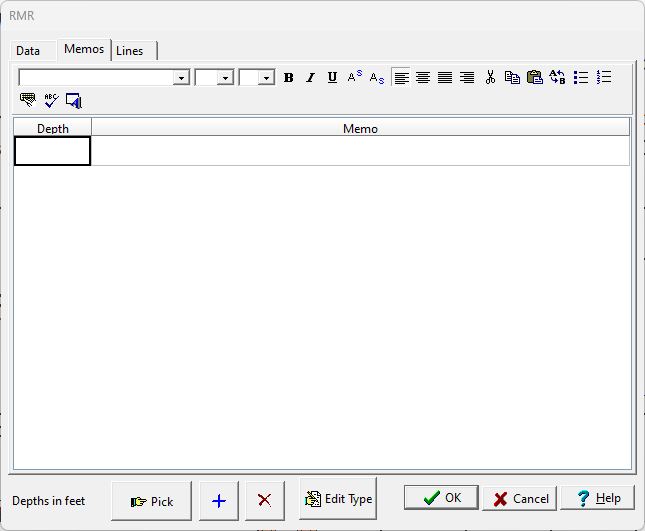Cut selection with scissors icon

tap(490, 77)
